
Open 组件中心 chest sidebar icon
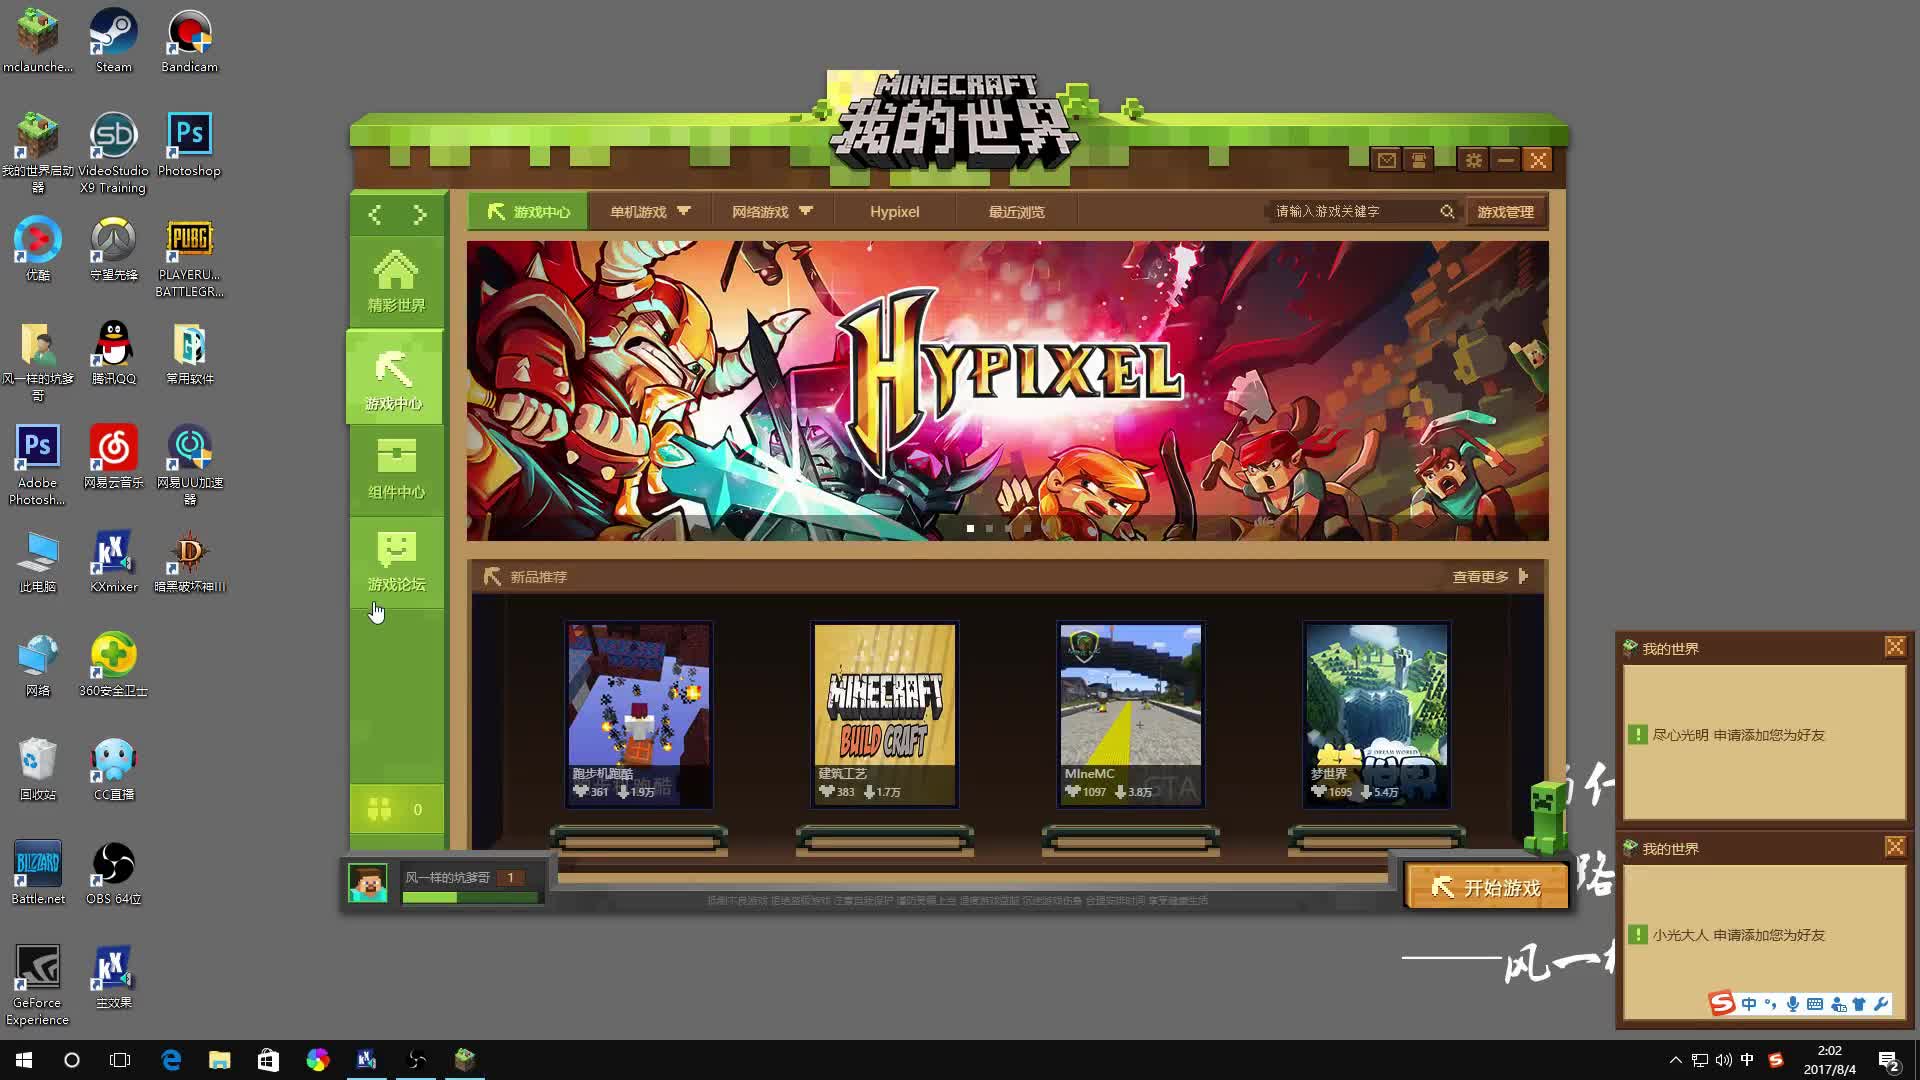pos(396,470)
